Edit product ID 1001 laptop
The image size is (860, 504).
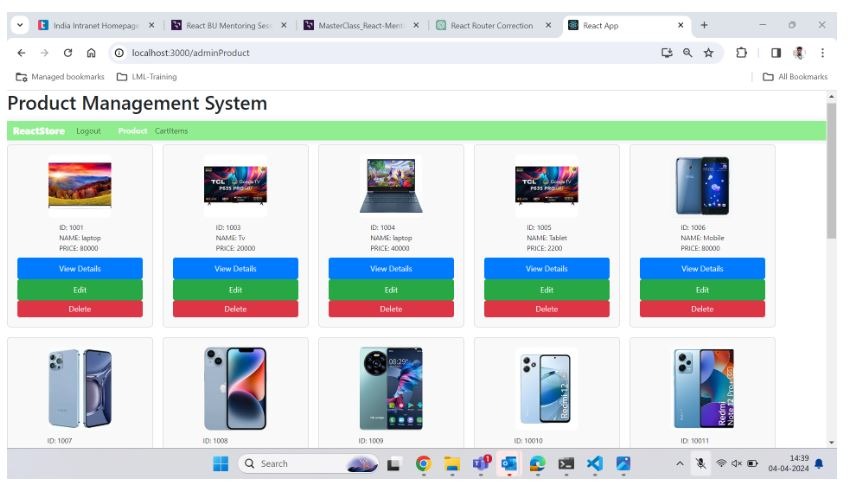click(80, 291)
